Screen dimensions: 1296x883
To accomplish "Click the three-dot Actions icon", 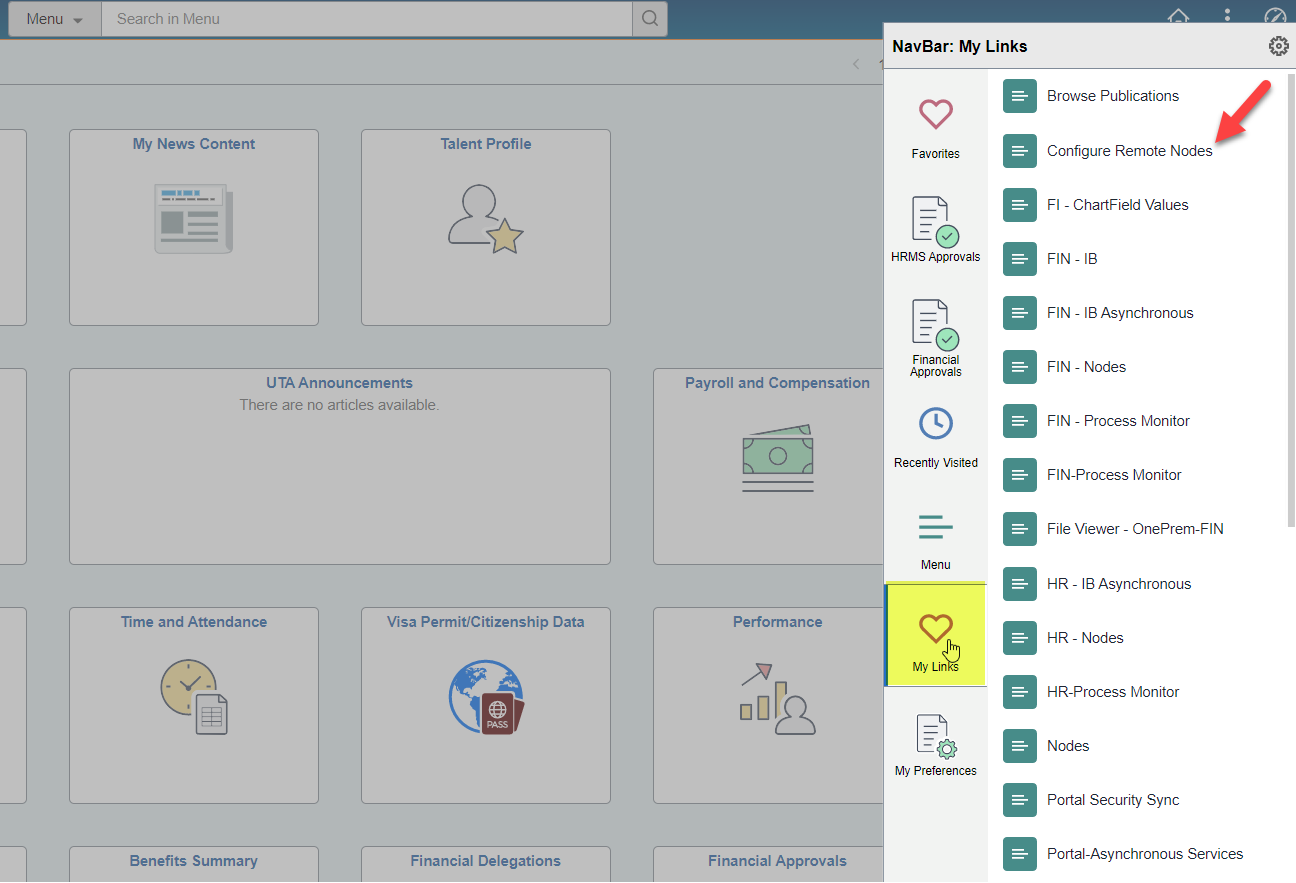I will 1227,16.
